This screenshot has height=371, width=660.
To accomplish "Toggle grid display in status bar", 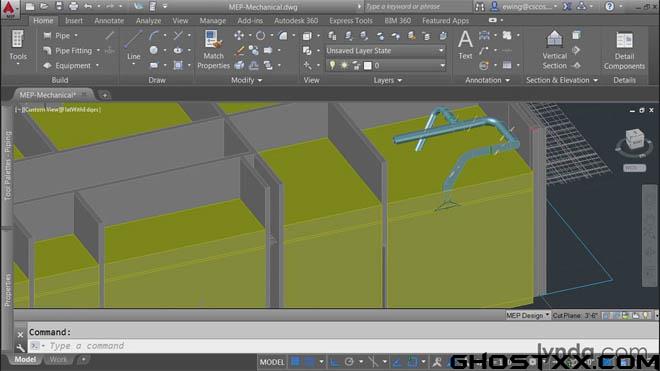I will [x=296, y=362].
